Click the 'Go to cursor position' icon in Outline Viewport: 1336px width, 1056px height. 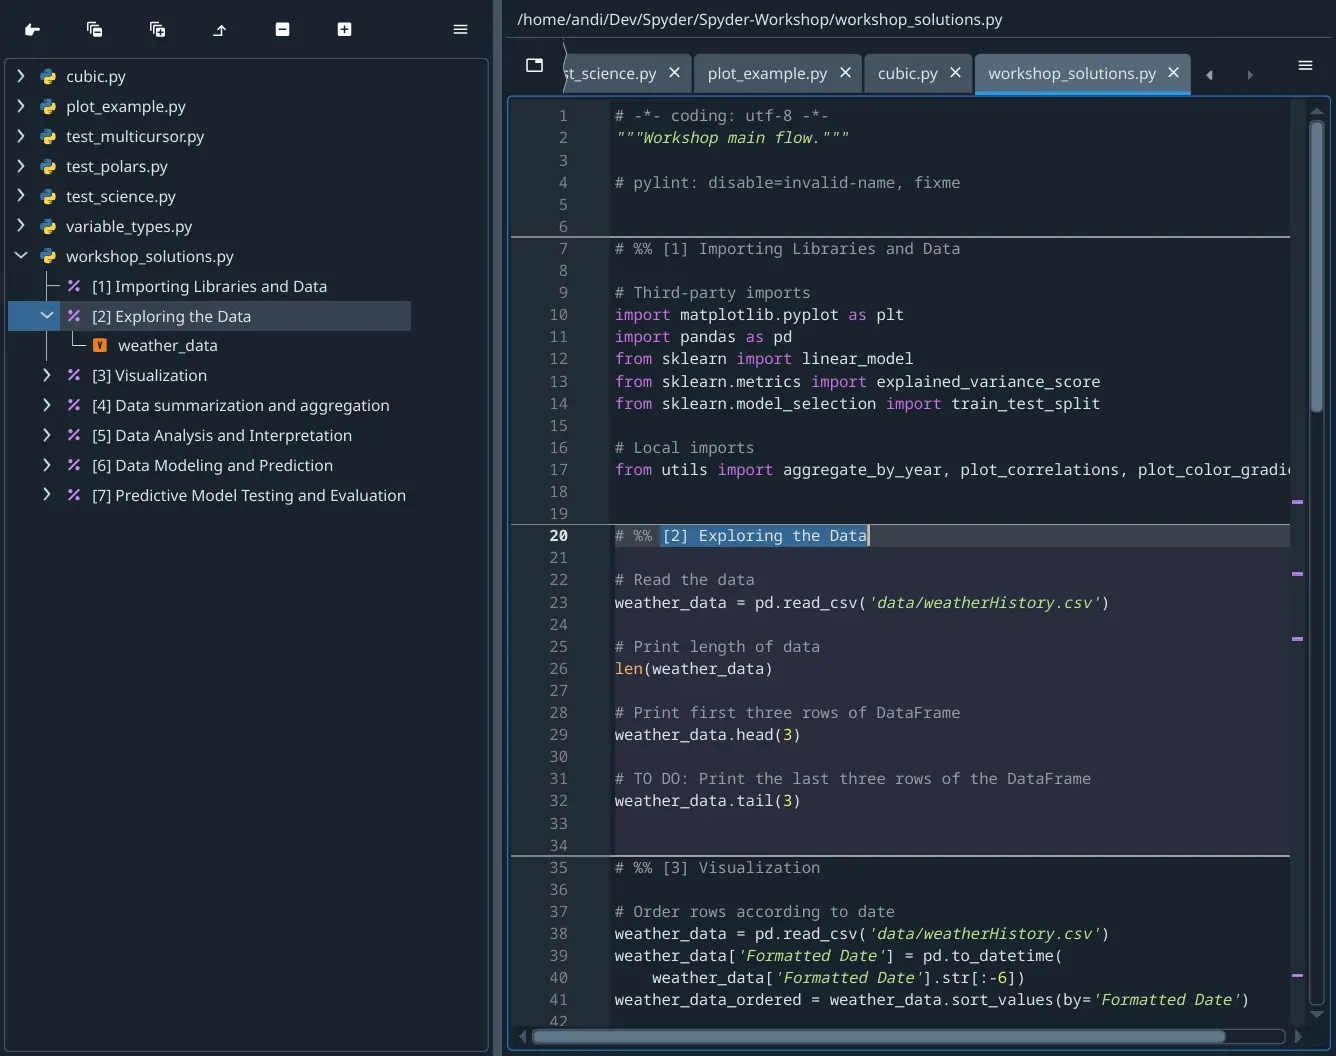tap(31, 29)
